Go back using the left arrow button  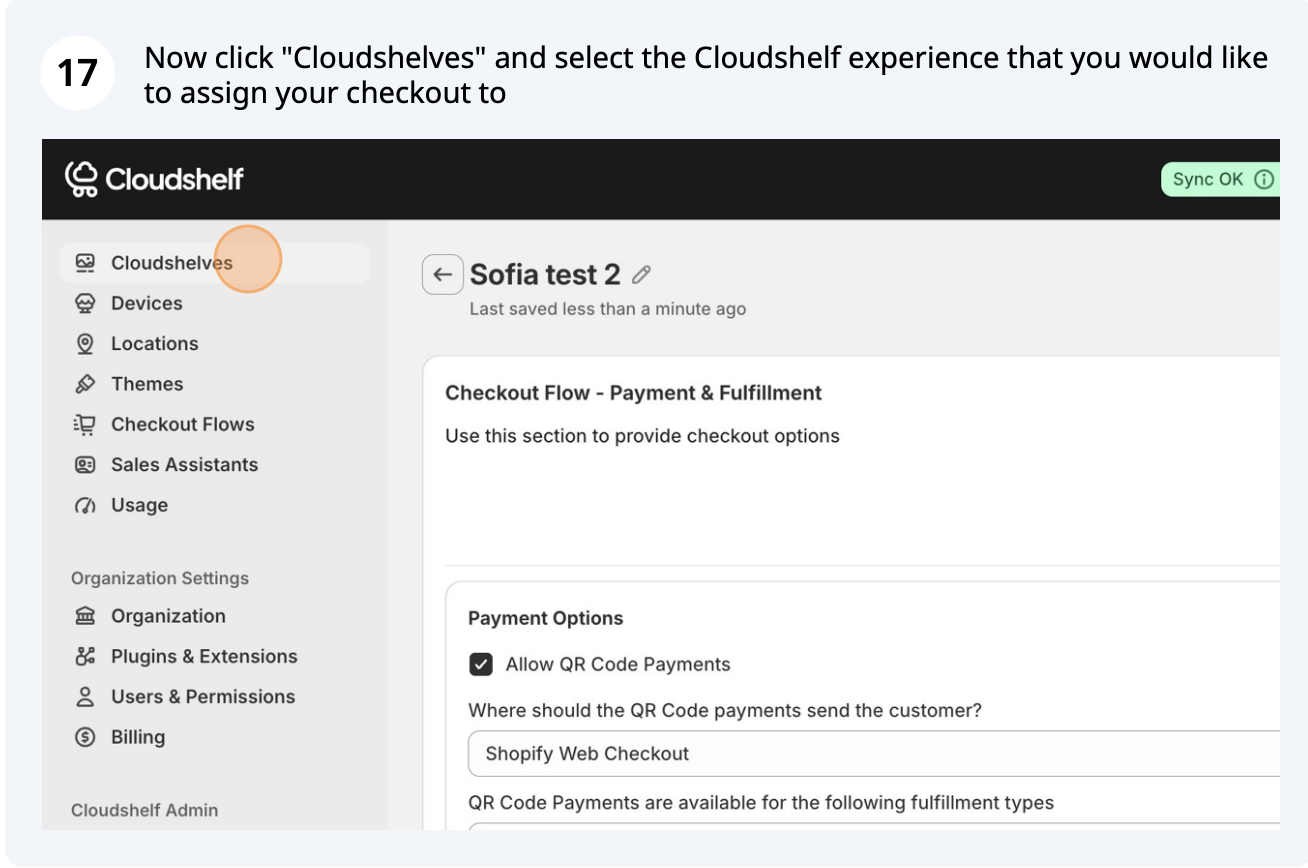(443, 274)
